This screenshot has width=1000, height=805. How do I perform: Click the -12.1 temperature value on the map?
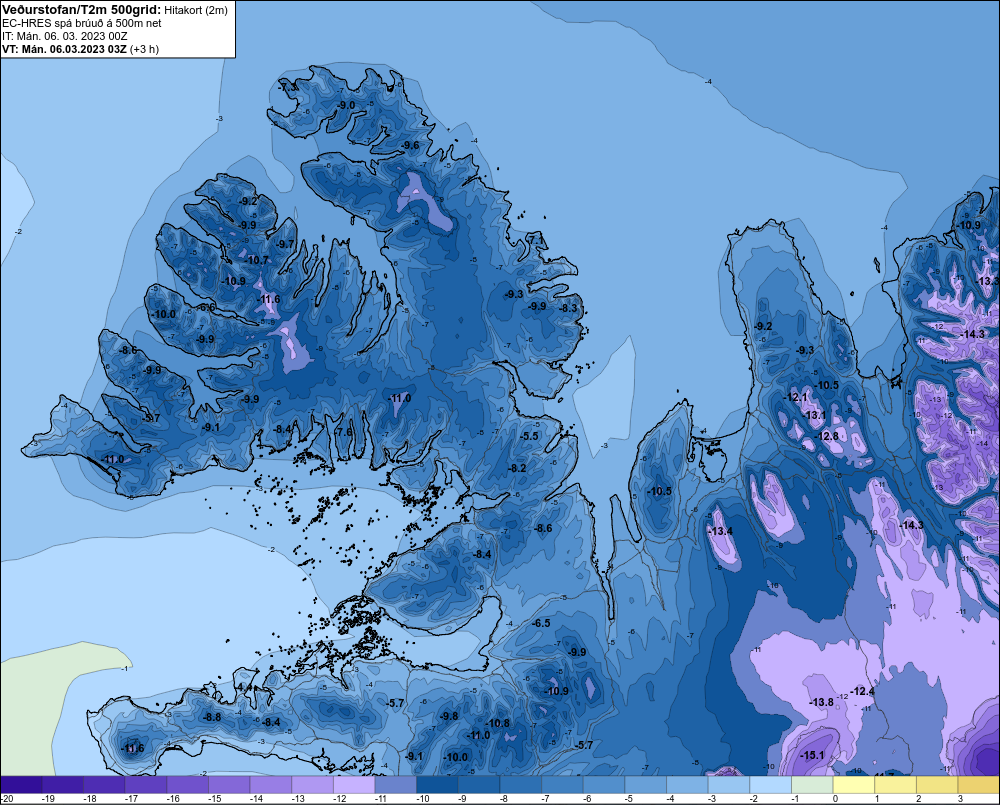797,397
